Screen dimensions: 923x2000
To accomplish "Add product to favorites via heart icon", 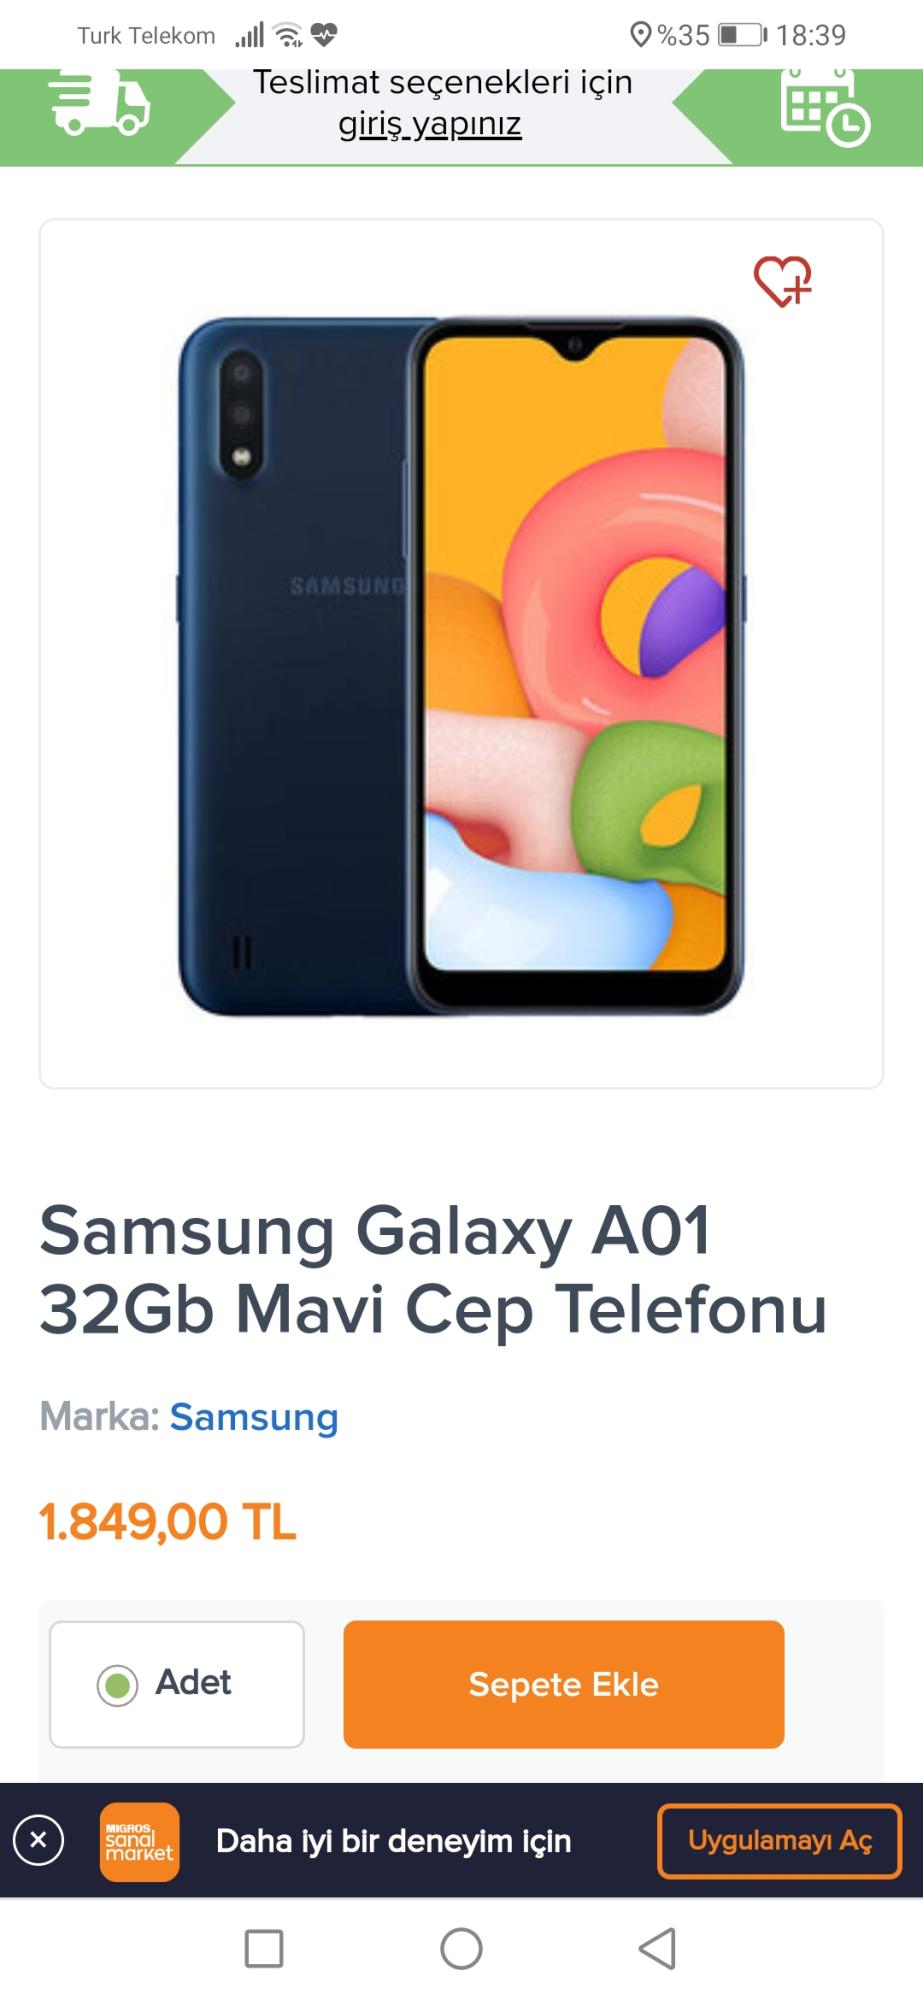I will tap(783, 281).
